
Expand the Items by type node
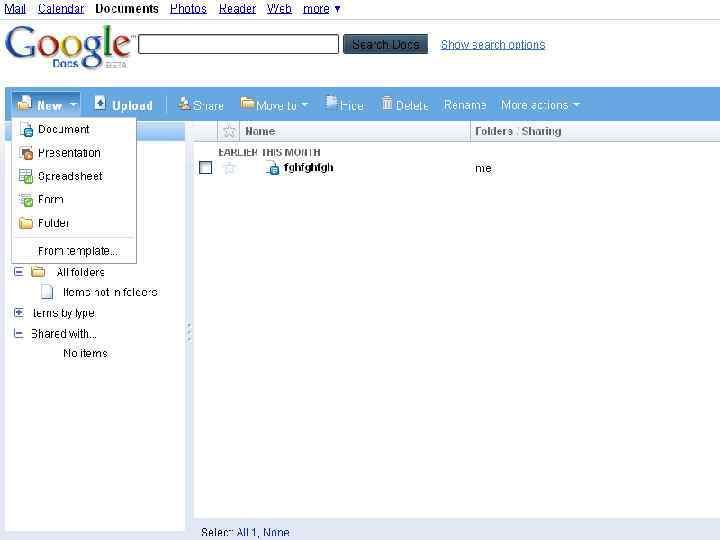coord(18,313)
